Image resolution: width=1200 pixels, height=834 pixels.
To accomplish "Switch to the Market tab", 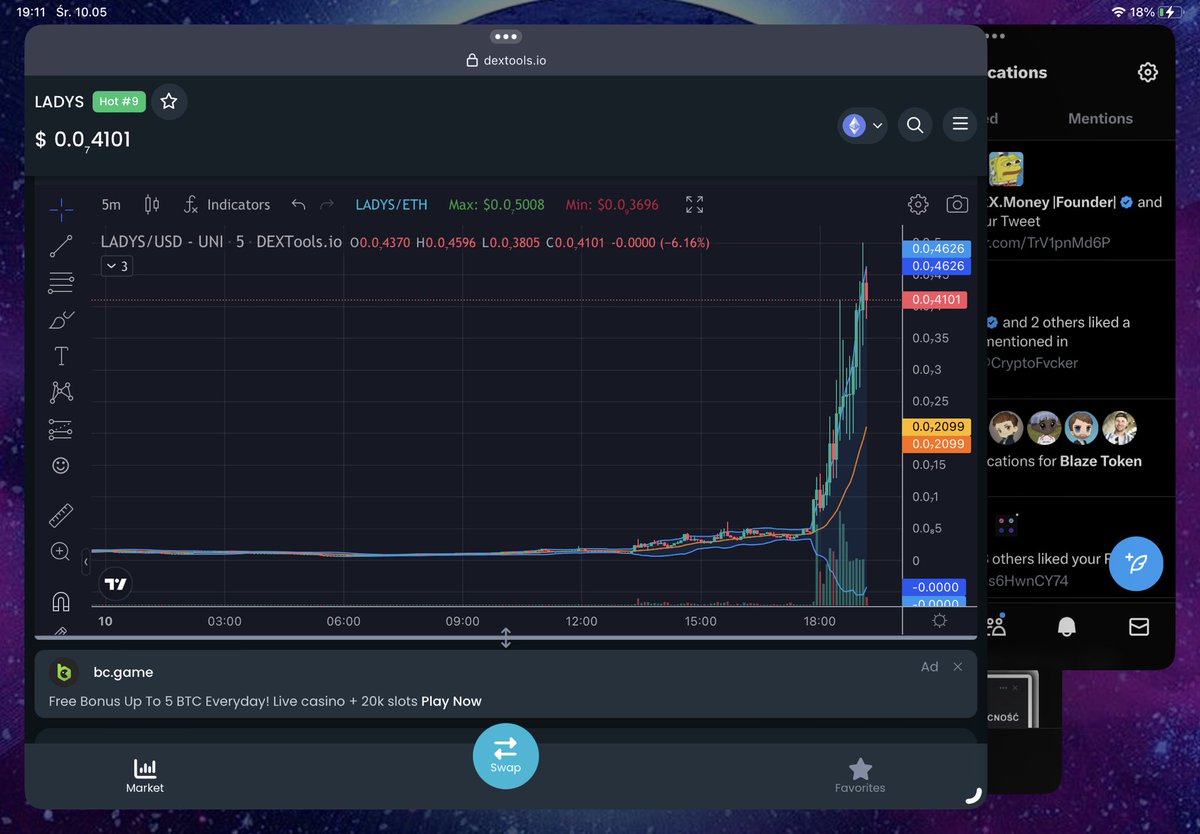I will [145, 776].
